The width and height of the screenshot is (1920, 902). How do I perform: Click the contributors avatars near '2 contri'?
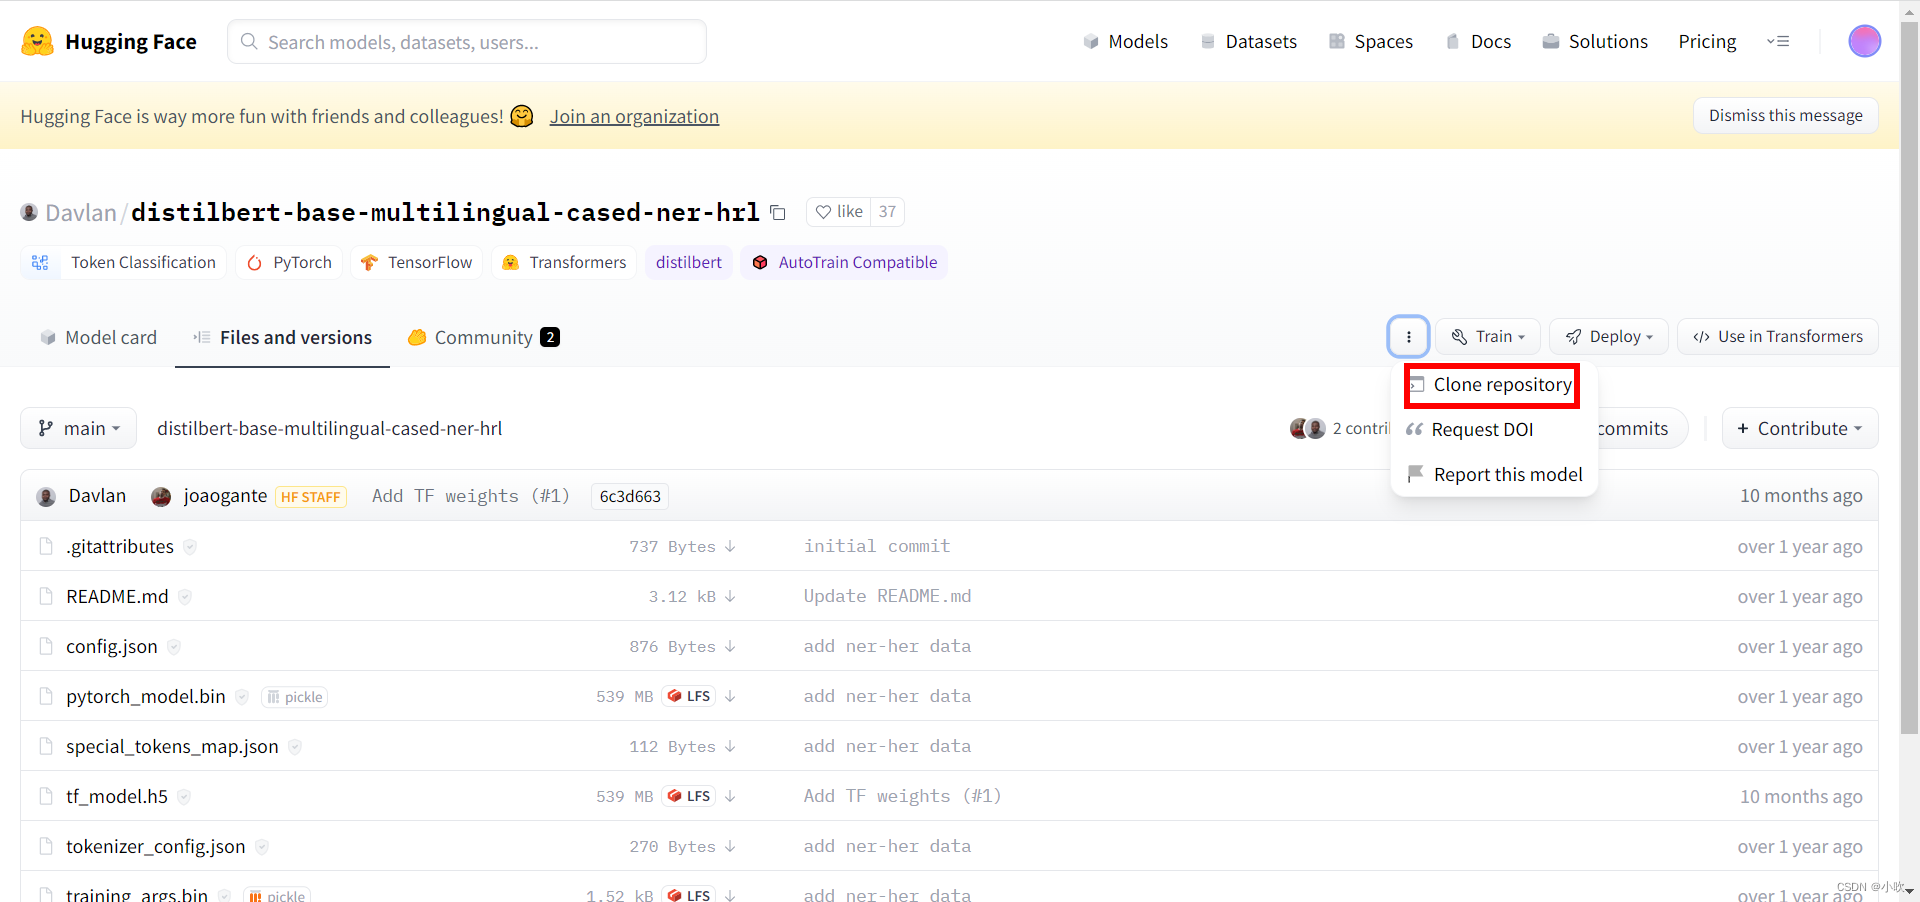coord(1308,428)
